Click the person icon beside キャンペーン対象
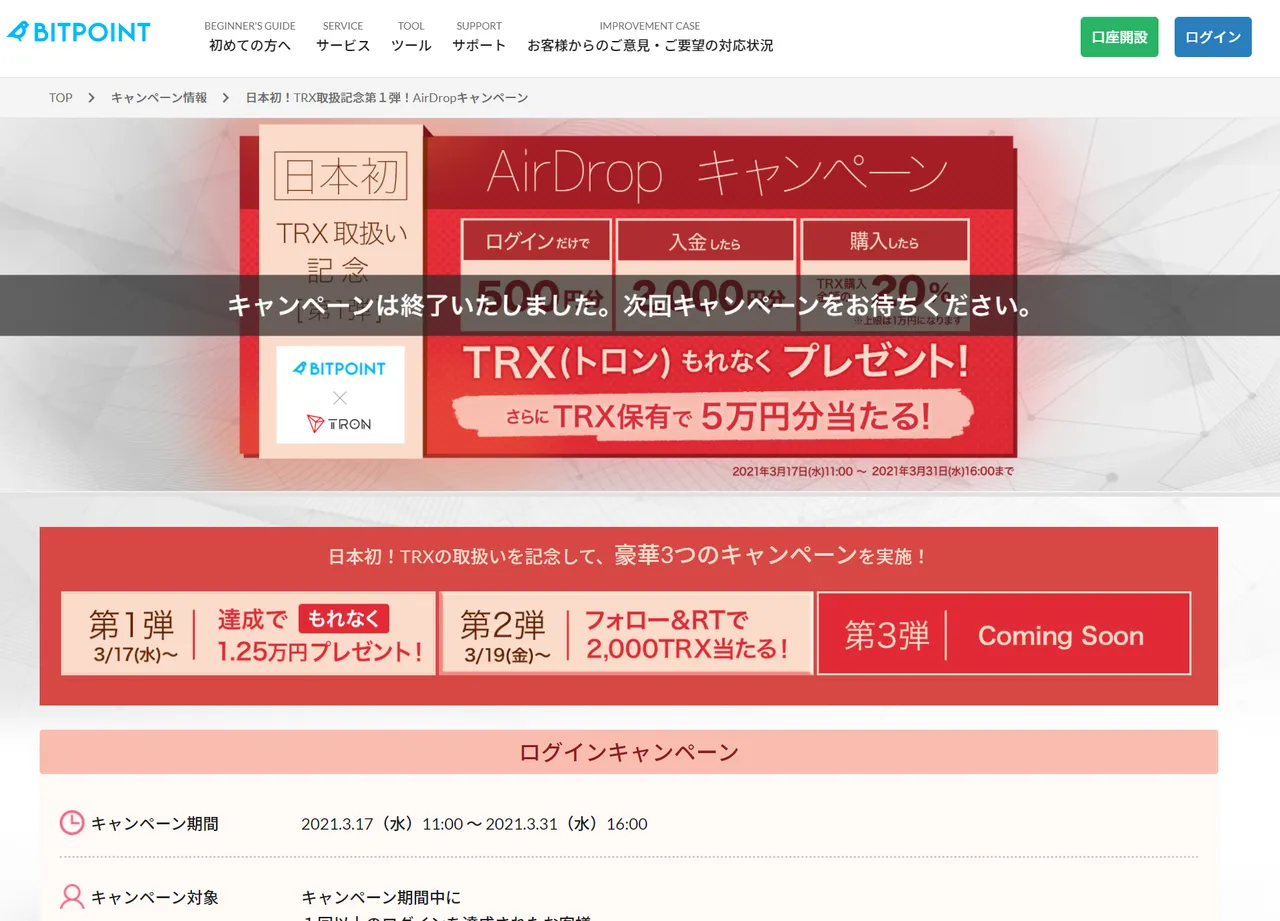Viewport: 1280px width, 921px height. click(x=72, y=896)
